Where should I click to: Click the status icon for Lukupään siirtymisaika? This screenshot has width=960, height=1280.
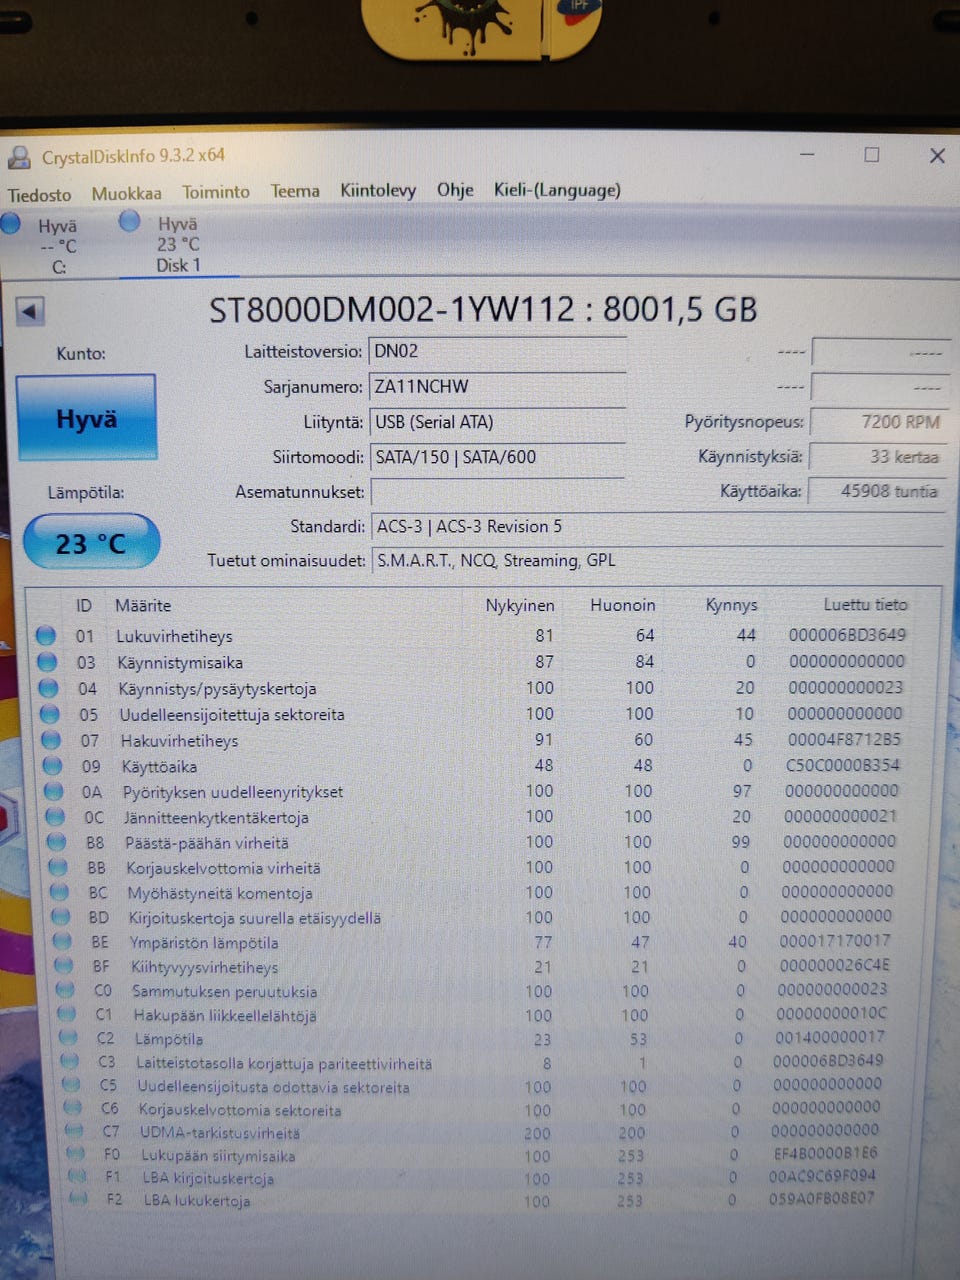pos(76,1154)
